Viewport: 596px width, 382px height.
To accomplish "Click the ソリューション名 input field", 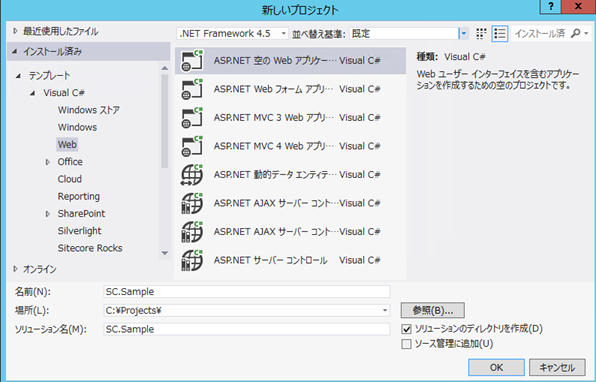I will (x=247, y=329).
